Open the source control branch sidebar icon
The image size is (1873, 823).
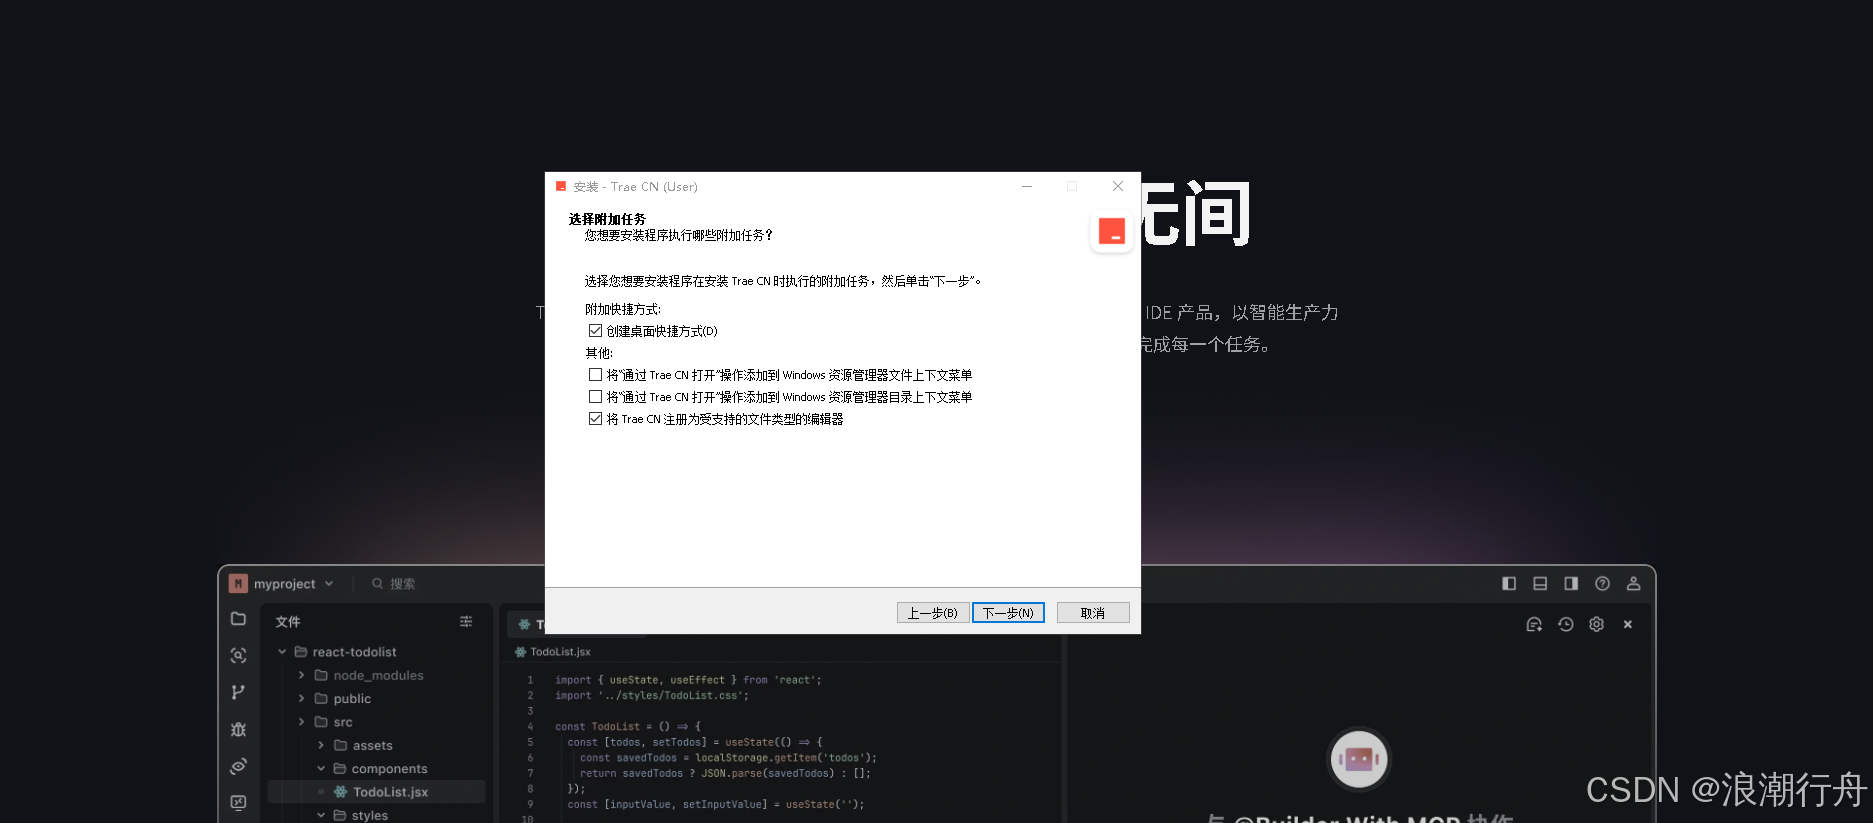(x=238, y=692)
